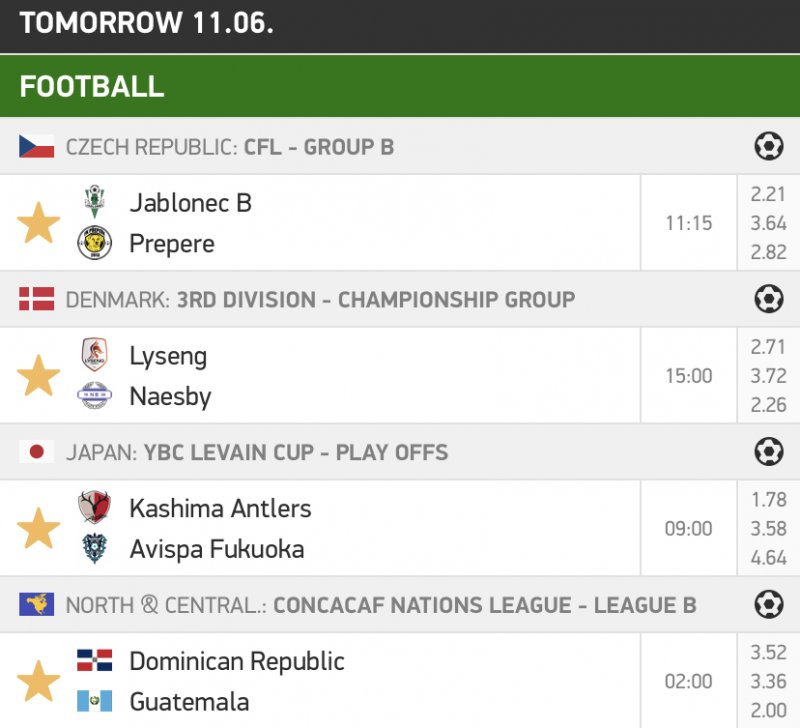Click the Kashima Antlers club logo
The height and width of the screenshot is (728, 800).
click(95, 508)
